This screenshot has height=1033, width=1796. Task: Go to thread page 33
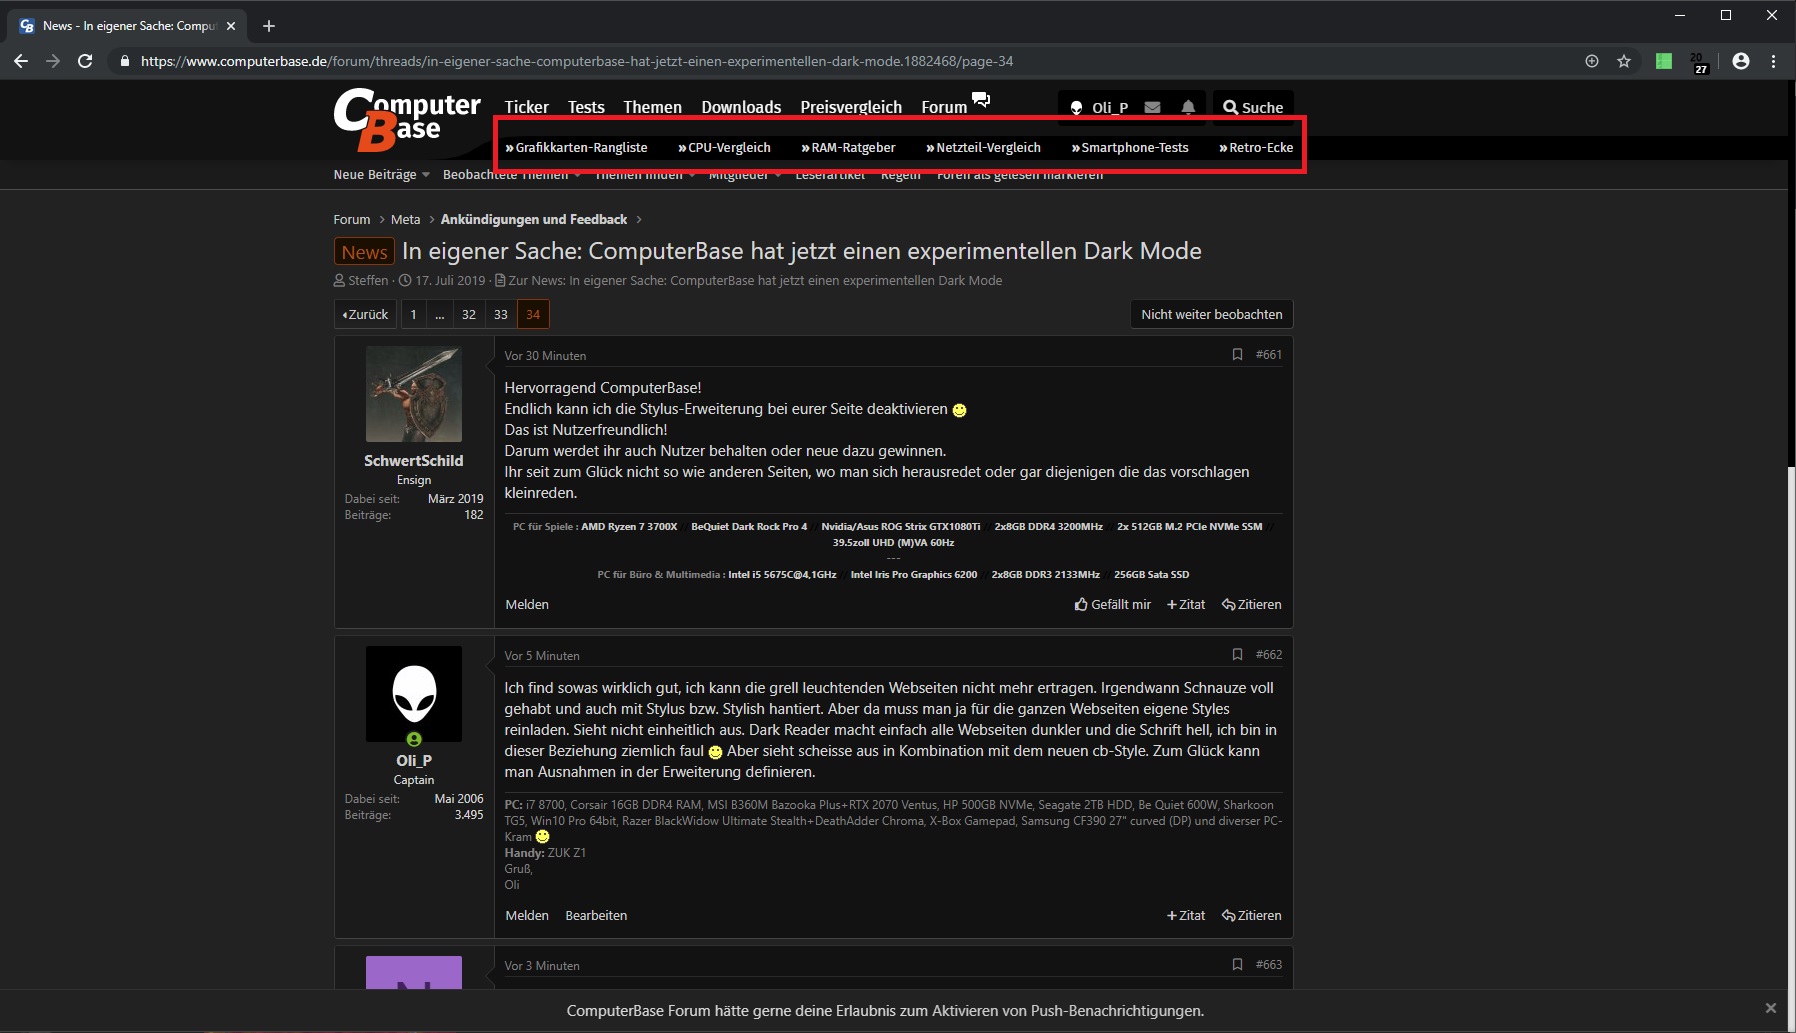pyautogui.click(x=501, y=314)
